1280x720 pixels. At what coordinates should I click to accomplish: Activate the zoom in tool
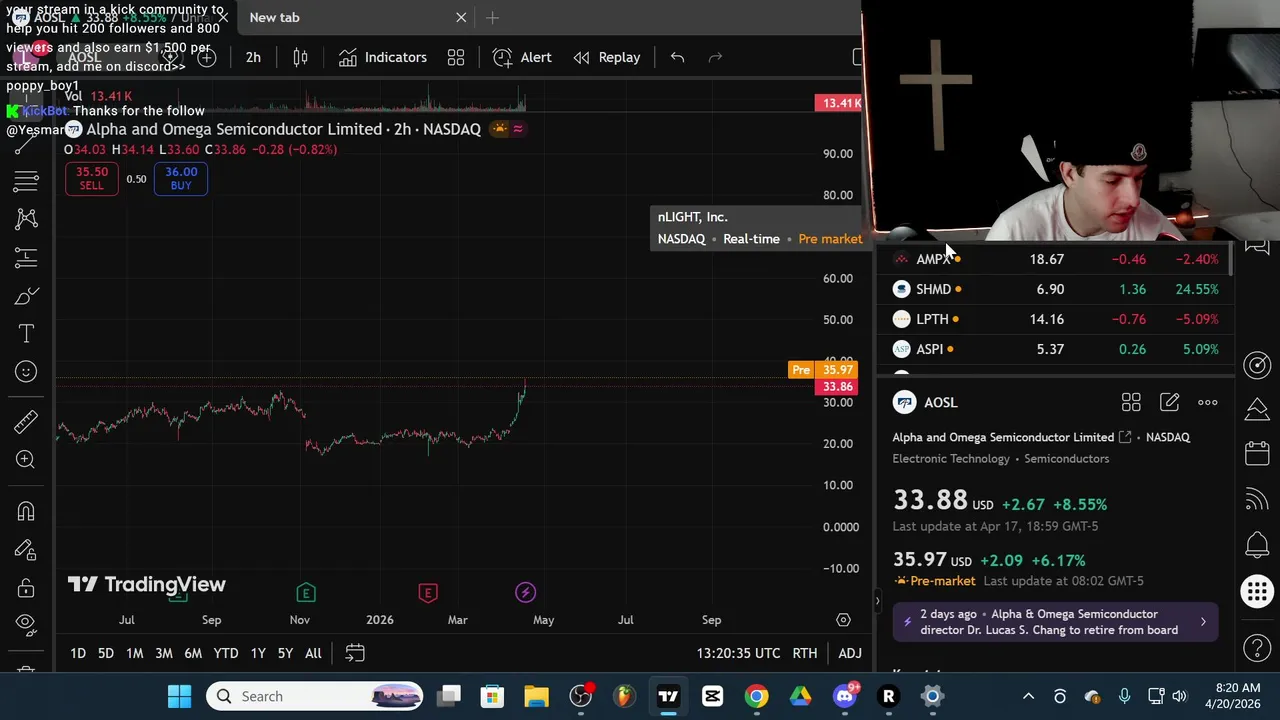(26, 459)
